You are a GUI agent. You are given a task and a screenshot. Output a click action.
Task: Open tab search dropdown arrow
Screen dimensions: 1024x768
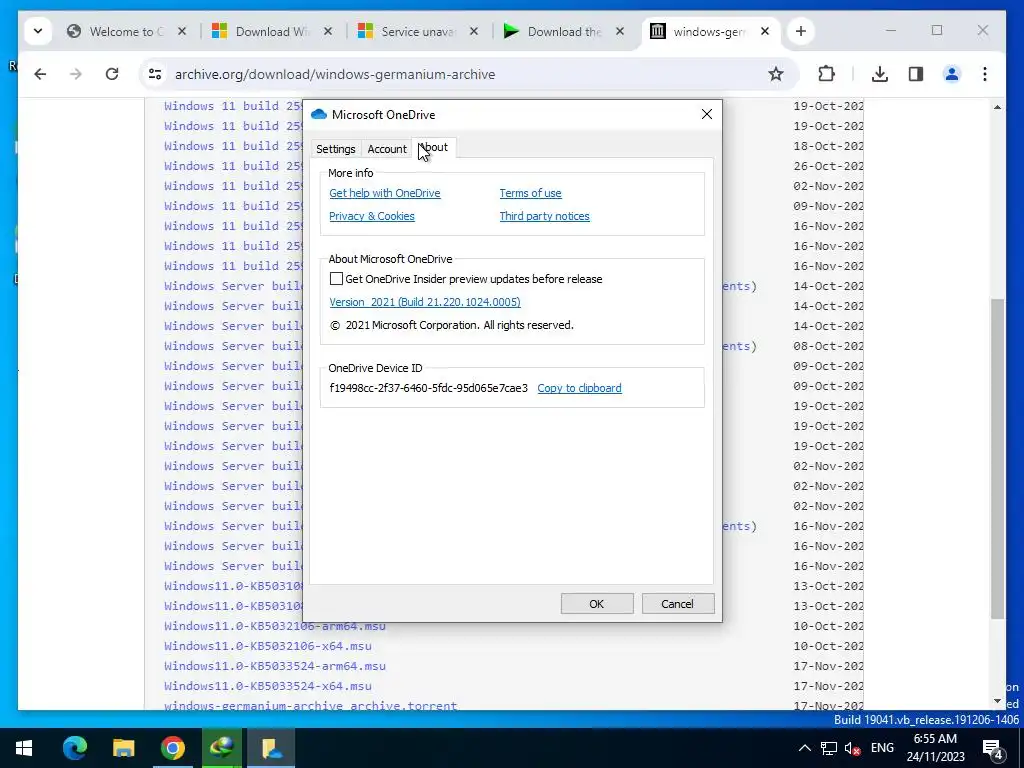[x=38, y=31]
